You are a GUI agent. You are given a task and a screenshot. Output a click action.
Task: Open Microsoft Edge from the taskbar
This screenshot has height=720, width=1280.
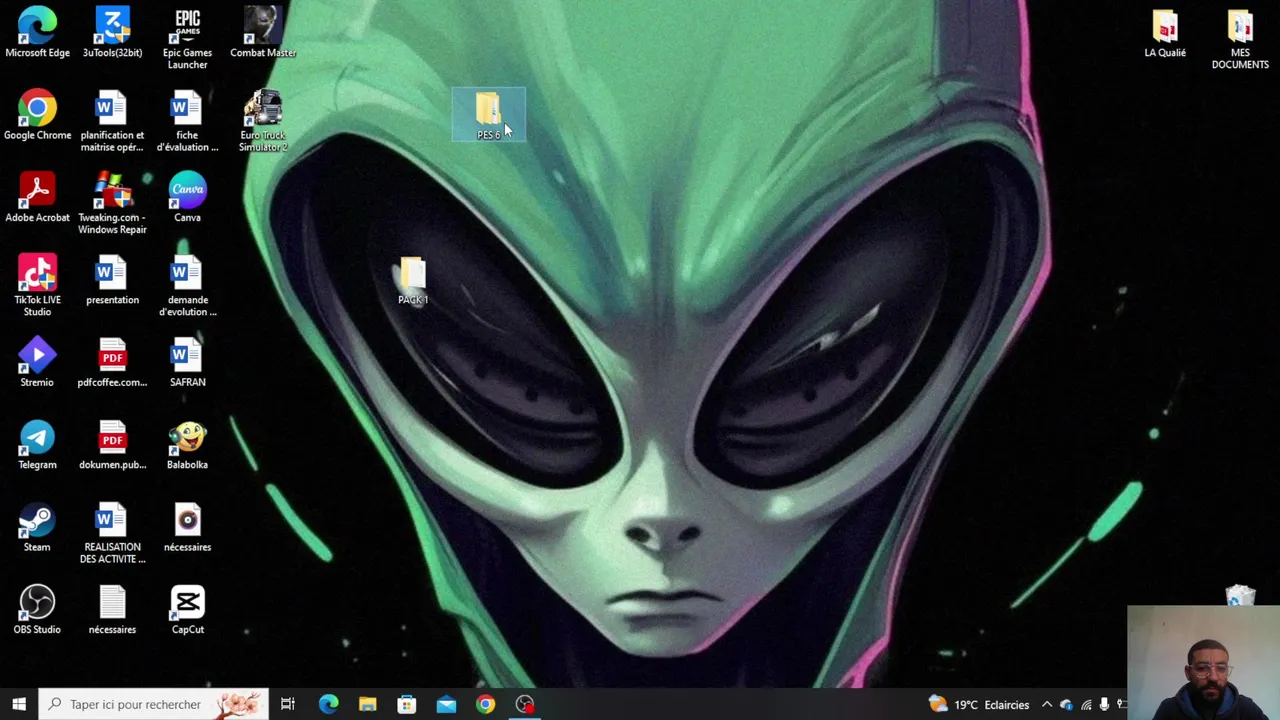[x=328, y=704]
